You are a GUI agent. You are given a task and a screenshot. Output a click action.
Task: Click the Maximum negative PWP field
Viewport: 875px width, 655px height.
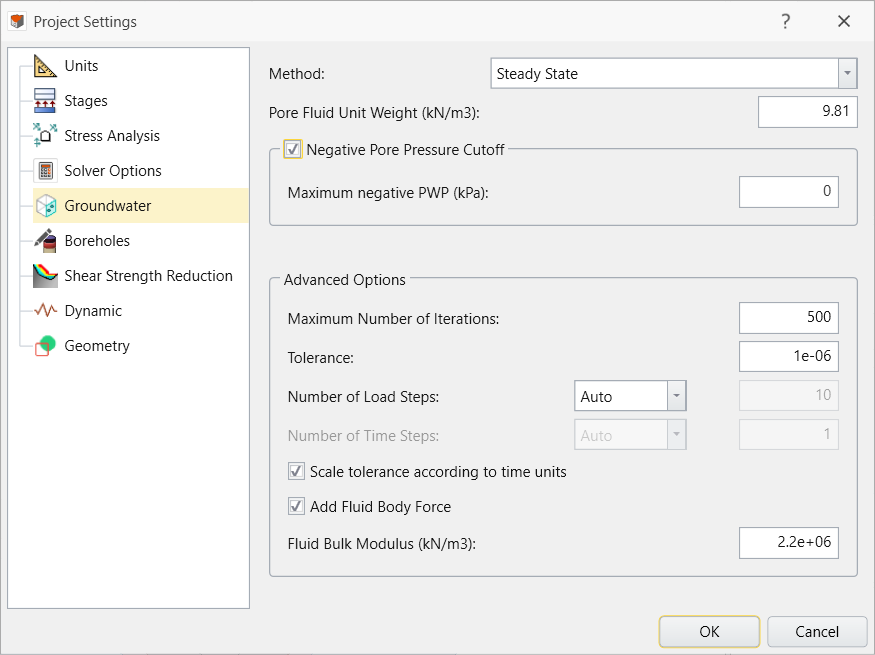point(789,192)
